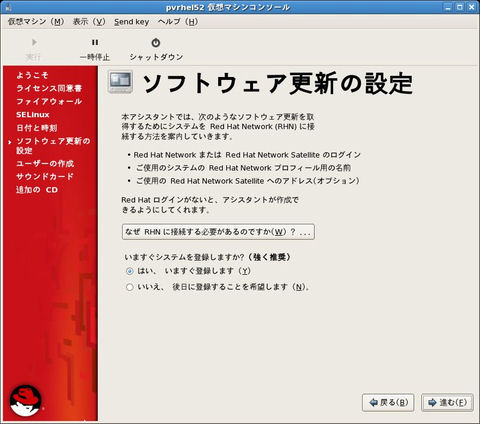Open the 仮想マシン(M) menu
480x424 pixels.
click(x=36, y=22)
